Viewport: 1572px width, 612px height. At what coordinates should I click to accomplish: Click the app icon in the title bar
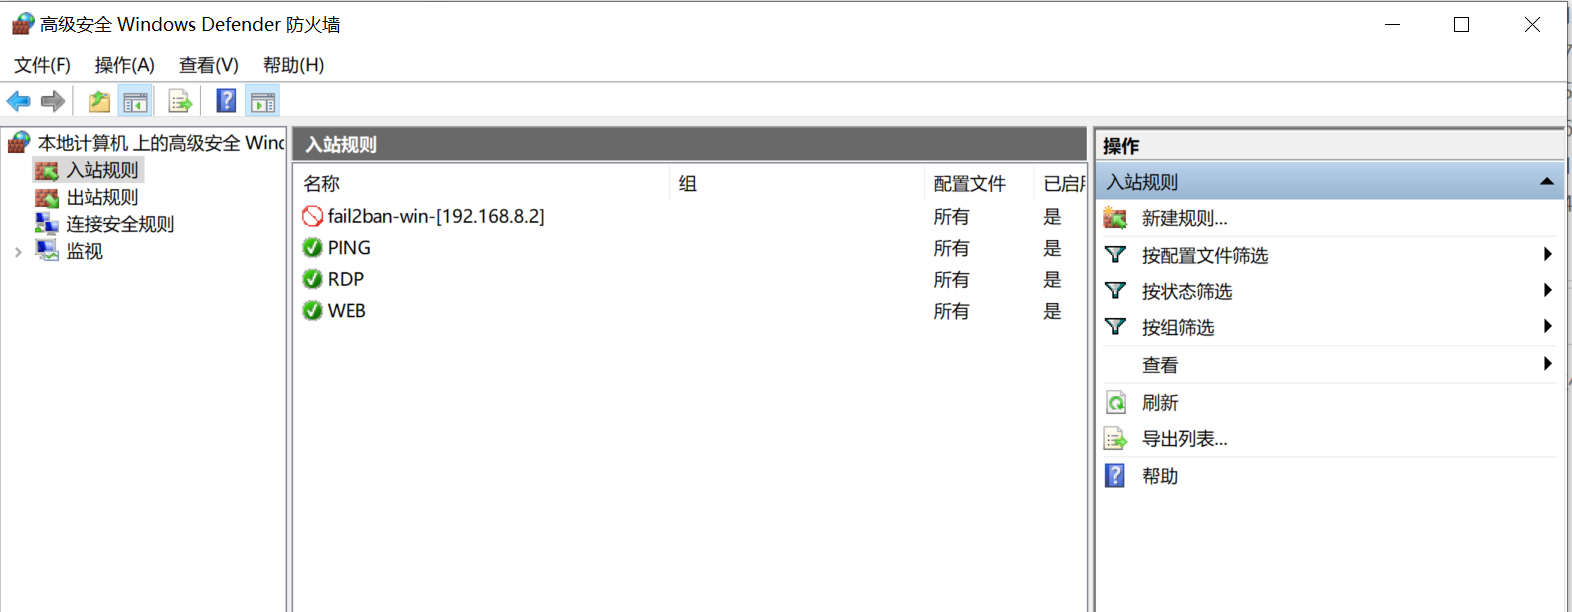pyautogui.click(x=23, y=24)
